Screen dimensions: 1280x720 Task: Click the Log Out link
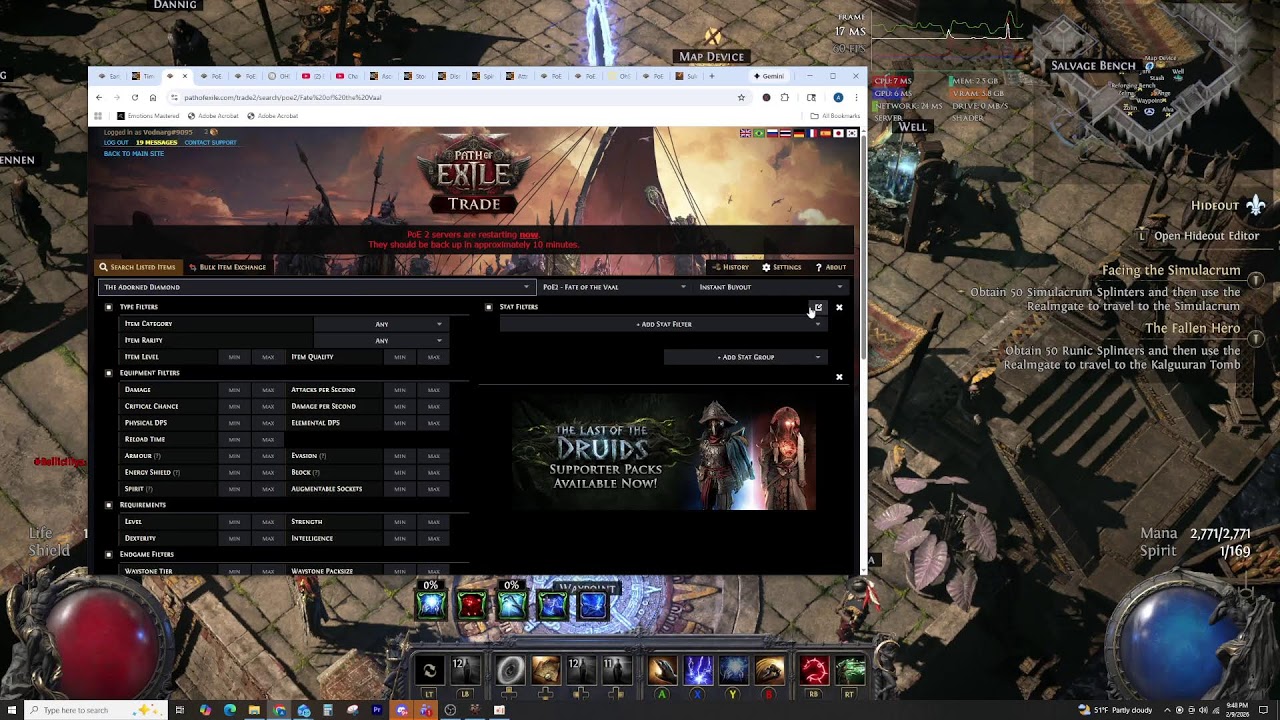click(x=116, y=143)
